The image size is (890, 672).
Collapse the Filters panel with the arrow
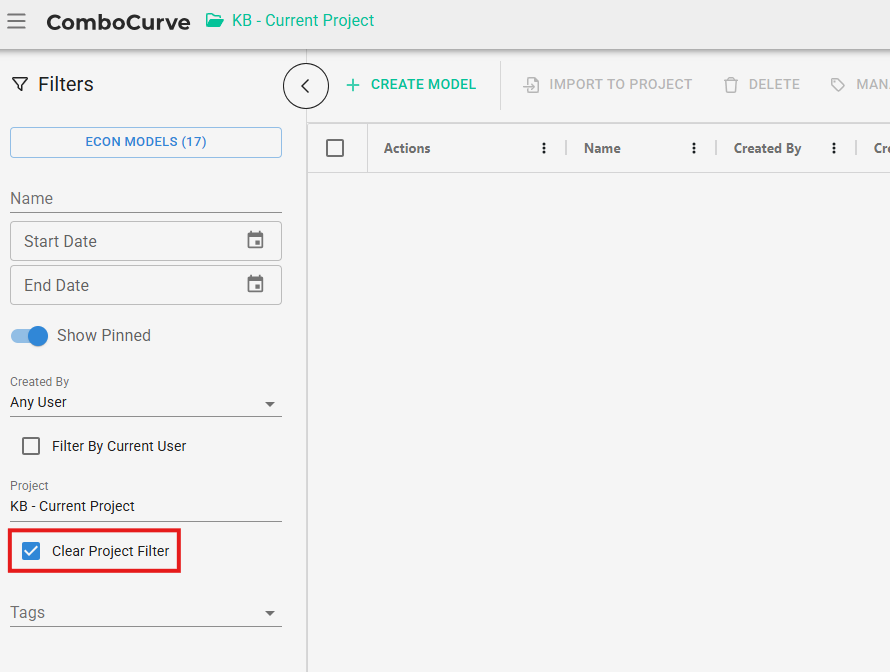pos(306,86)
